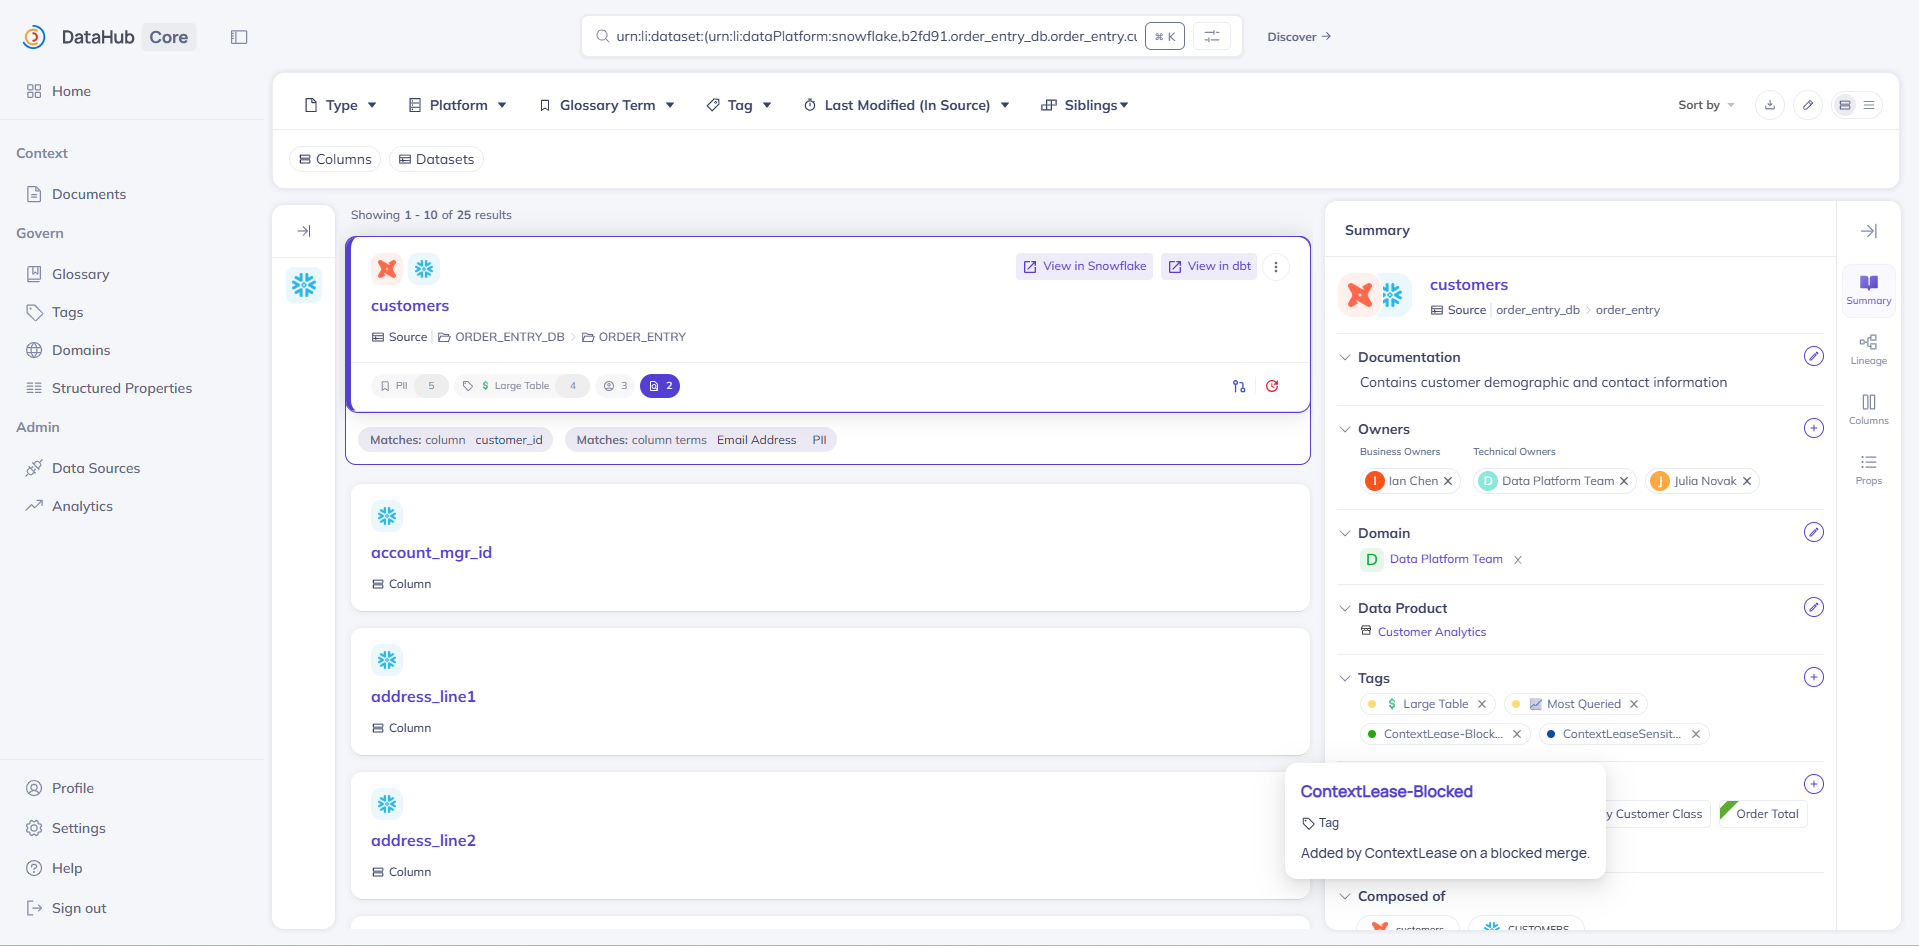
Task: Click the purple documents pill showing 2
Action: point(660,386)
